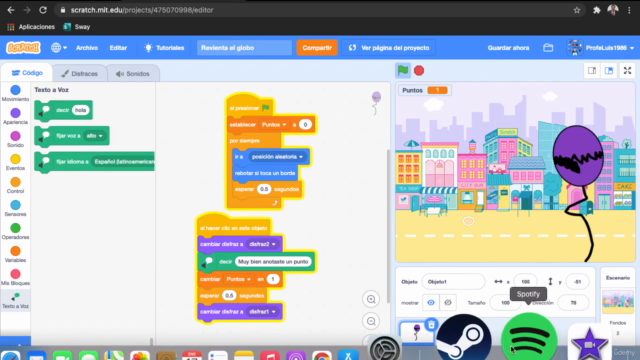Click the 'decir hola' palette block
640x360 pixels.
(64, 110)
